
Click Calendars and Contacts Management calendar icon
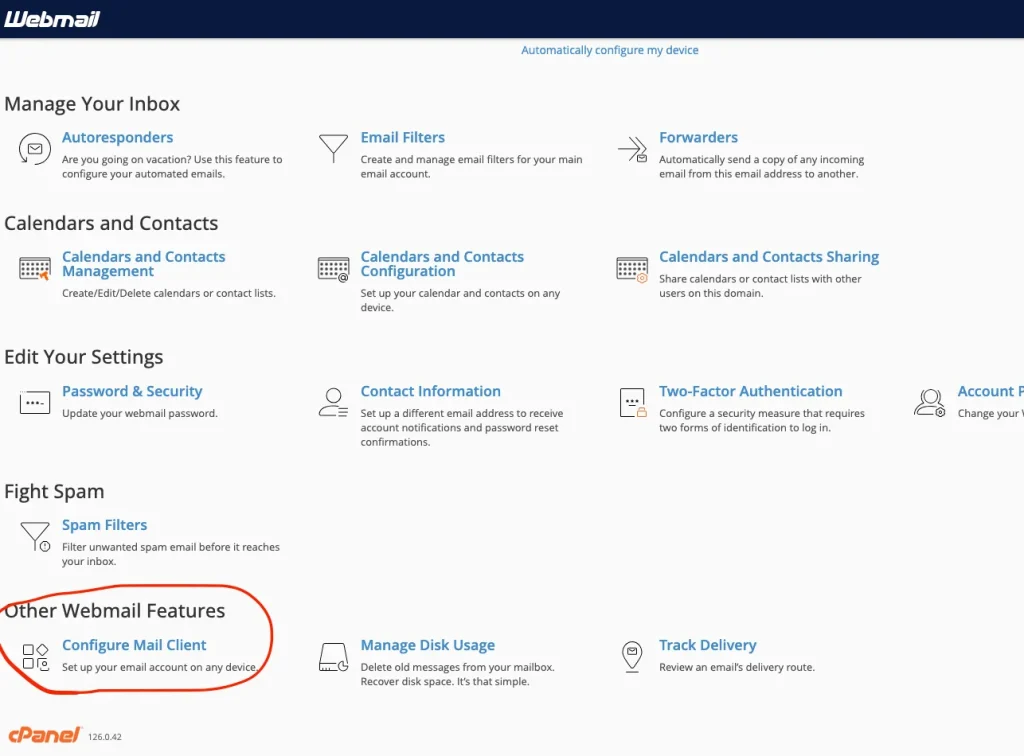[35, 268]
